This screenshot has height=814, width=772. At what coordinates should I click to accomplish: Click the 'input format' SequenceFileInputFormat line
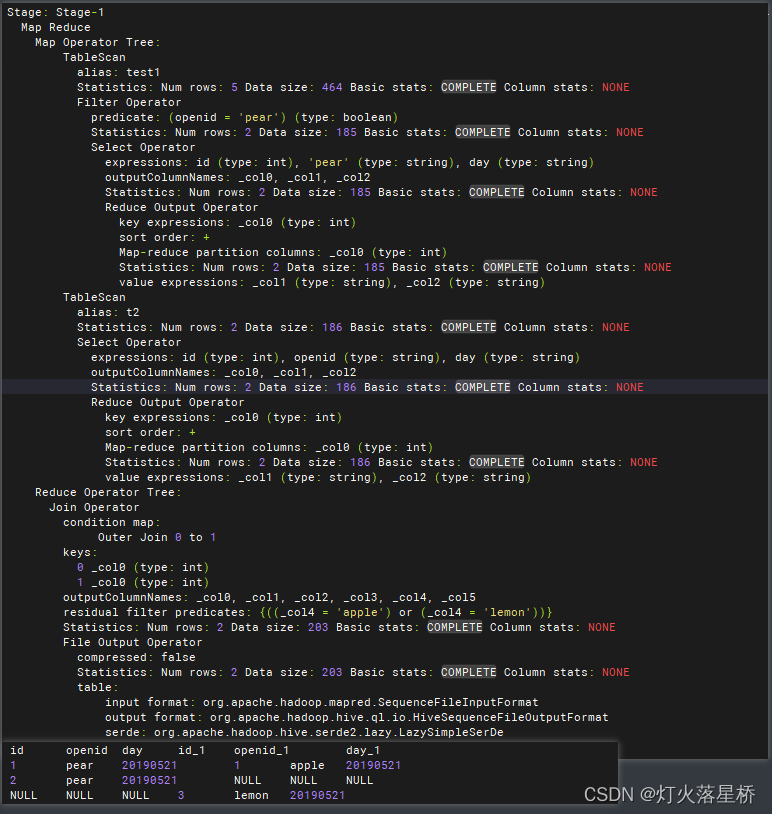(x=321, y=702)
